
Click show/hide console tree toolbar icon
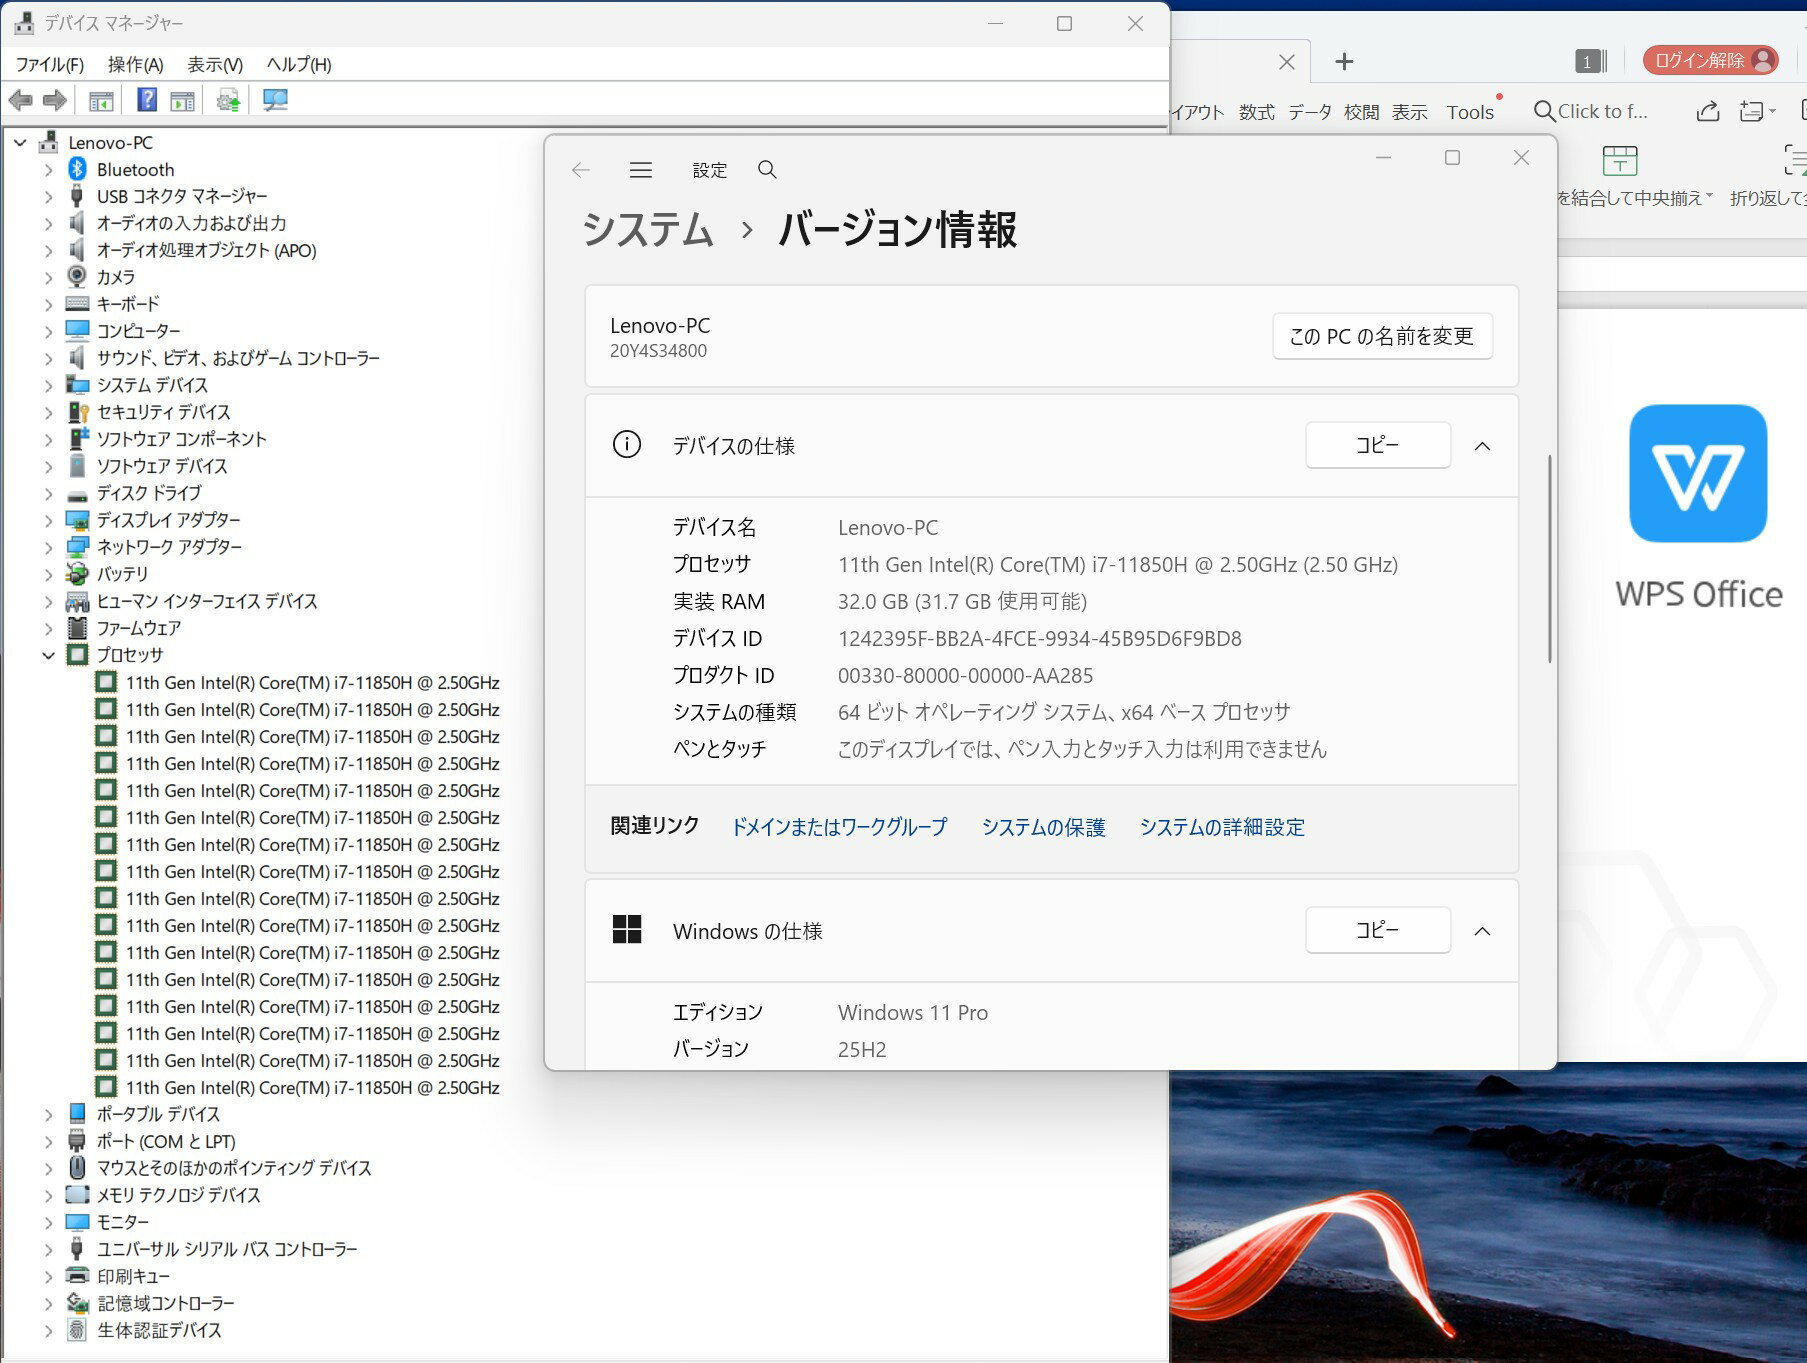click(101, 100)
